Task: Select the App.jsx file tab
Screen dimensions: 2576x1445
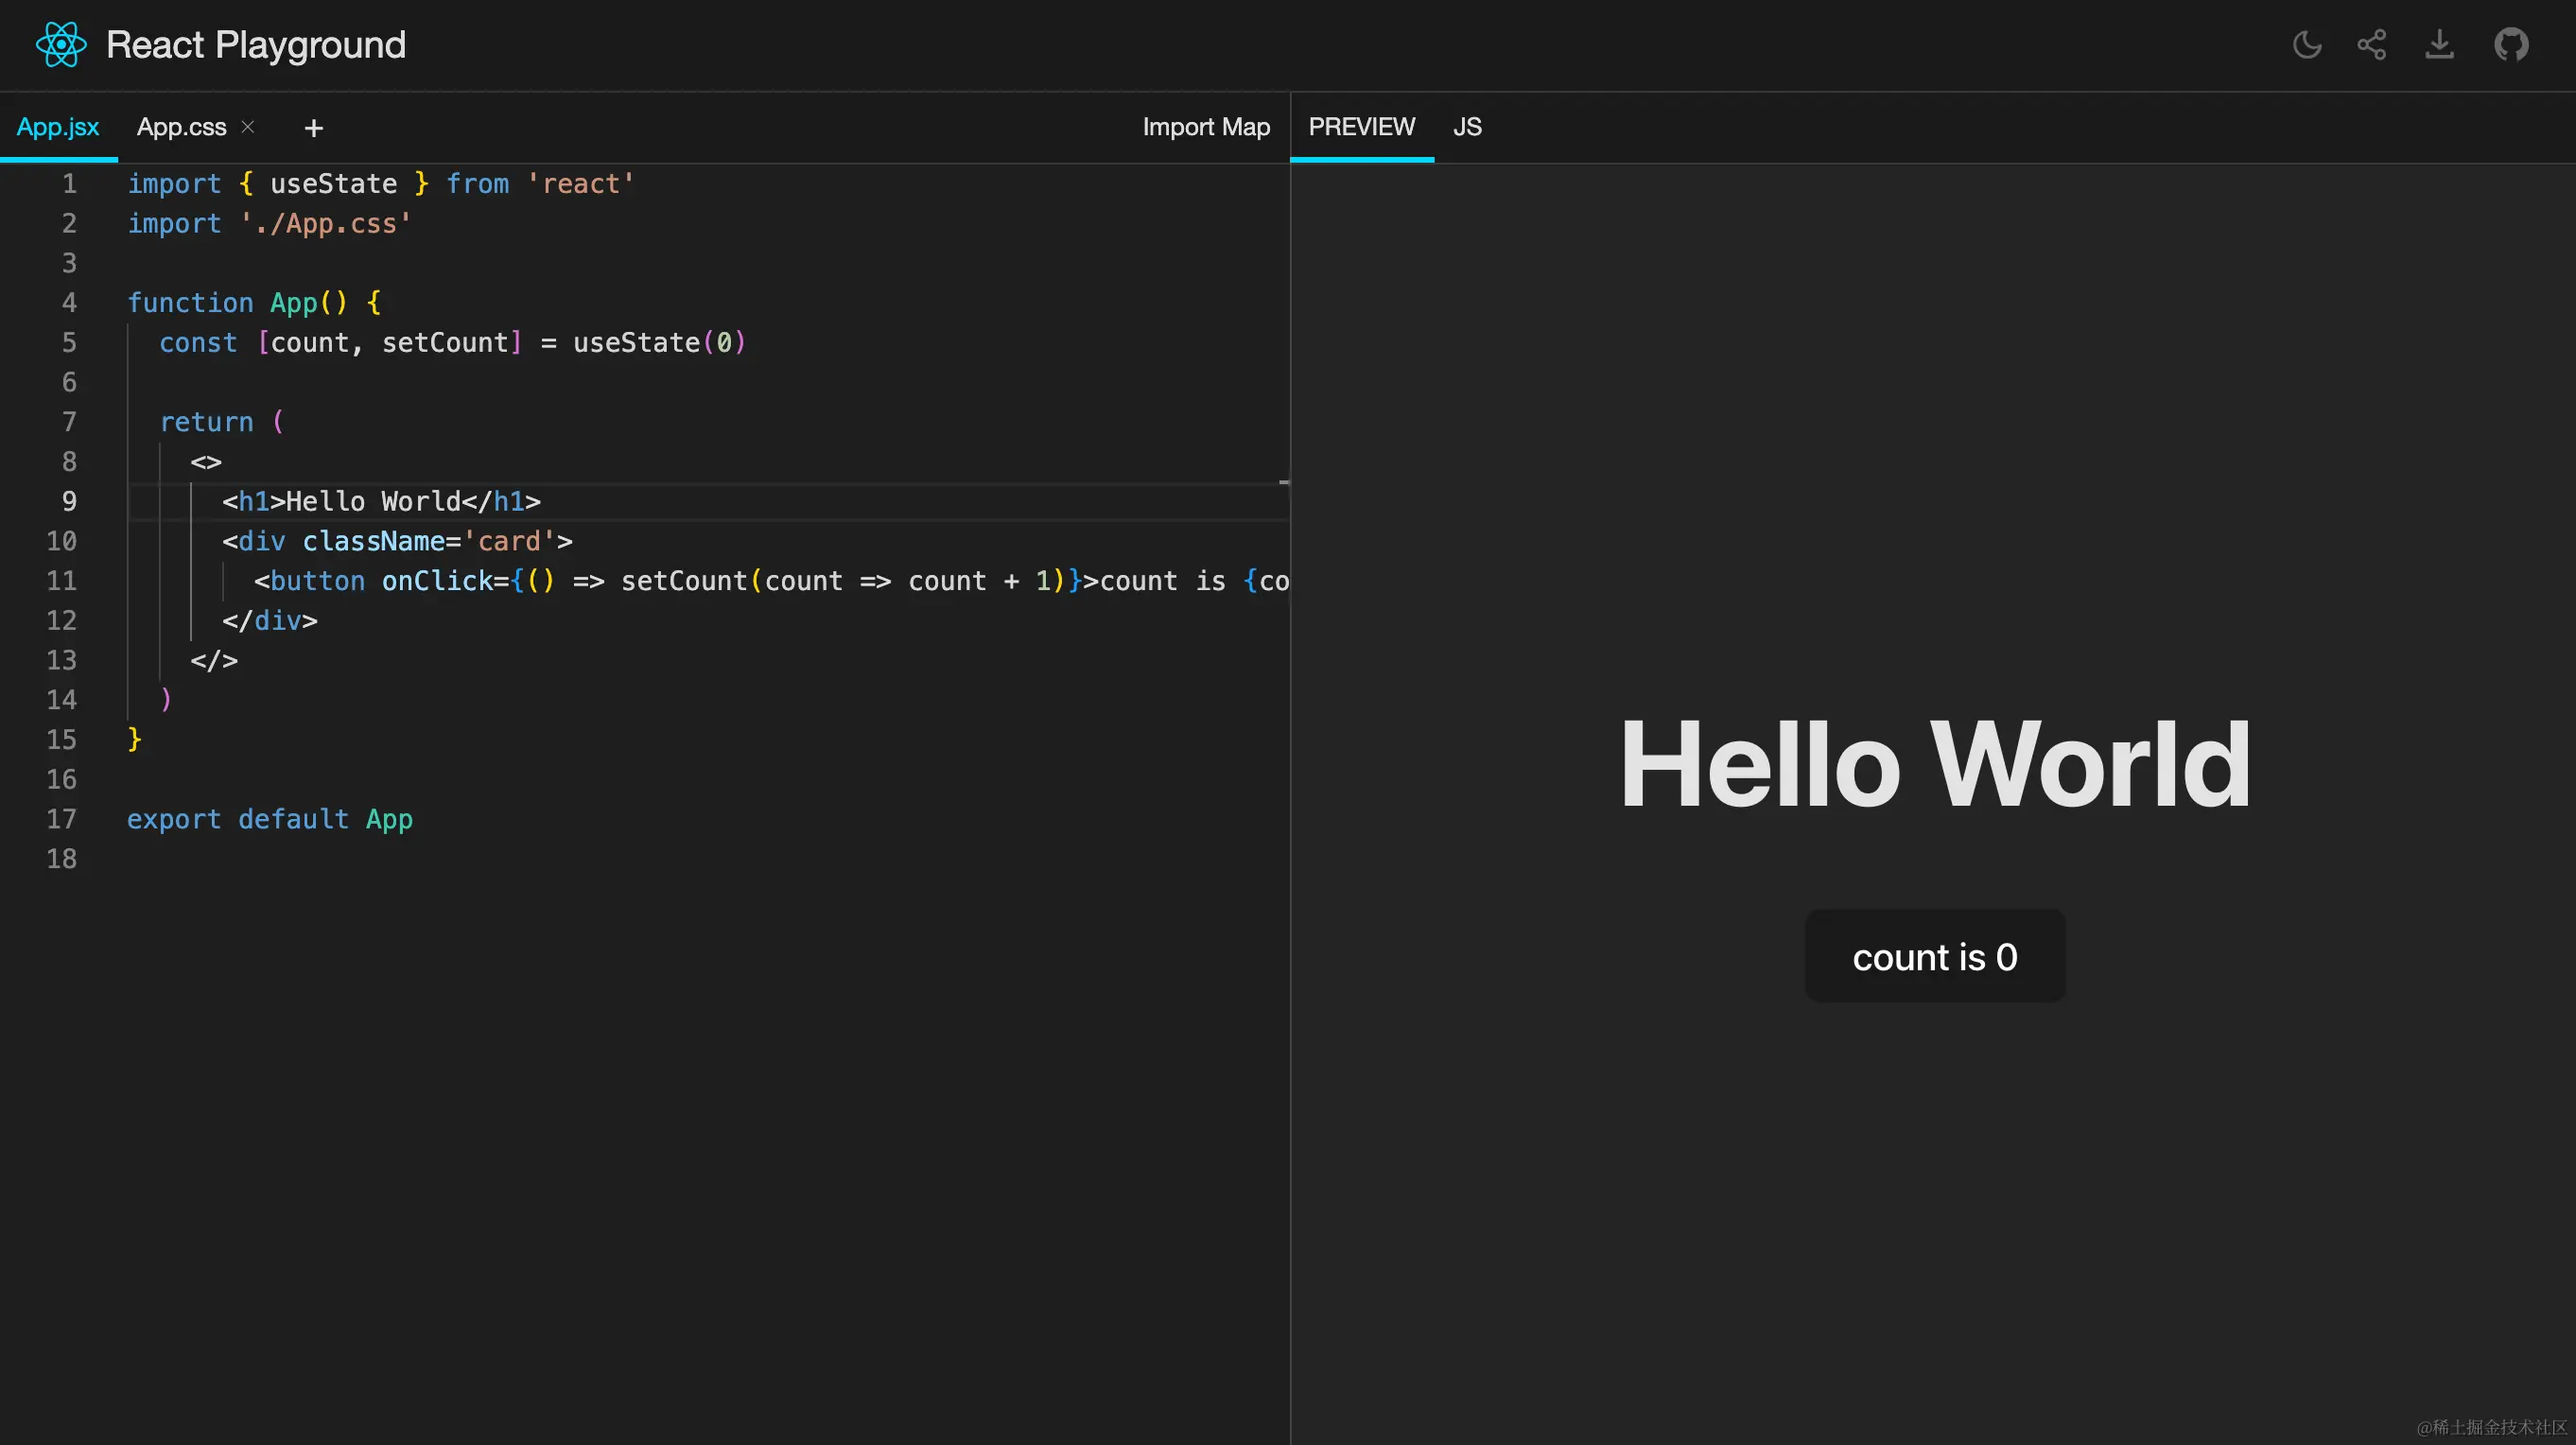Action: 58,127
